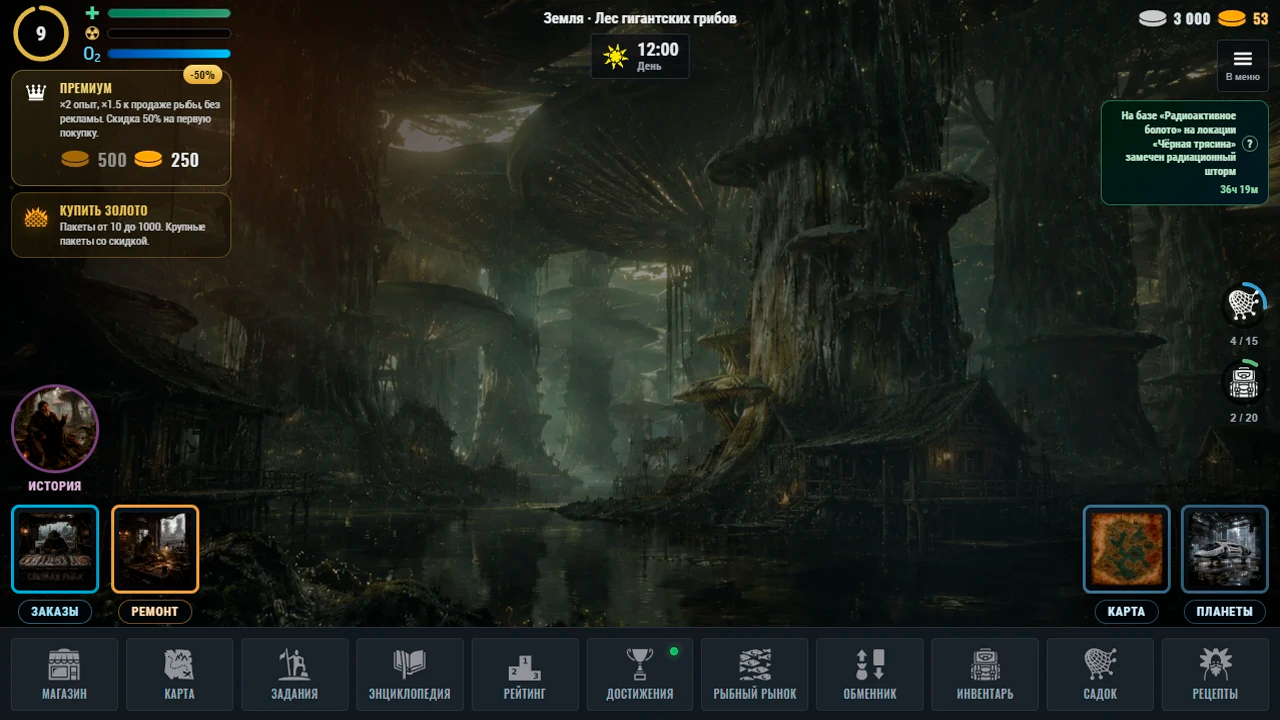Screen dimensions: 1280x720
Task: Click the location title Лес гигантских грибов
Action: pos(666,18)
